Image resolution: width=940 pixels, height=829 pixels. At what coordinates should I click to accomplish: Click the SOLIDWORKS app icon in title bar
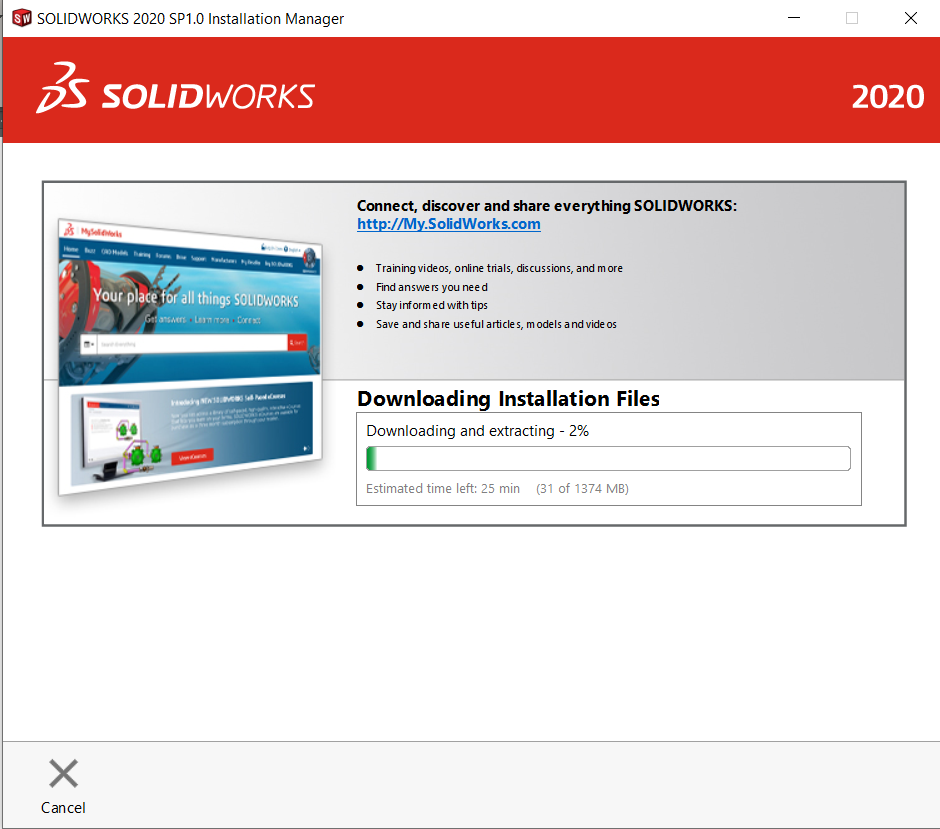pos(22,18)
